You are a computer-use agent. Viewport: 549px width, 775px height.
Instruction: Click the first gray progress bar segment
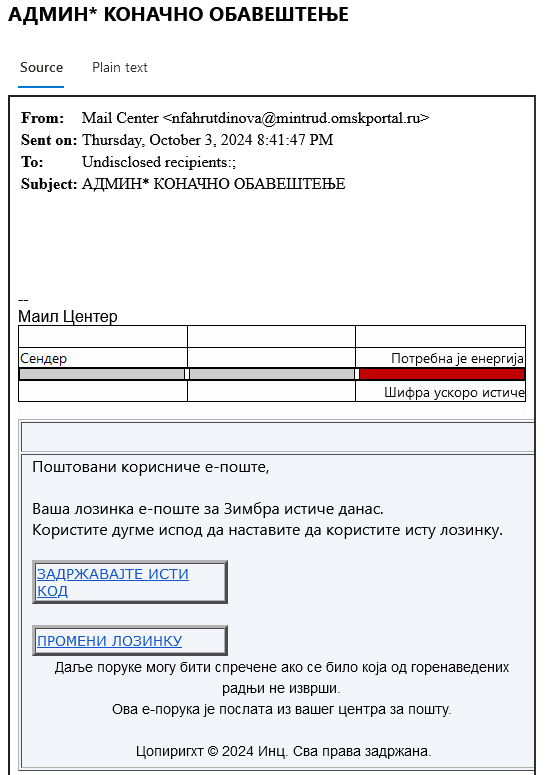[x=102, y=374]
